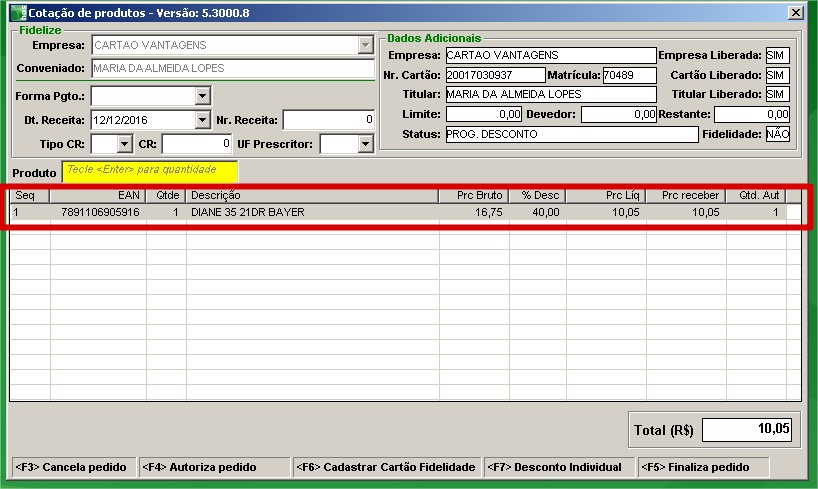This screenshot has height=489, width=818.
Task: Close the Cotação de produtos window
Action: (x=795, y=12)
